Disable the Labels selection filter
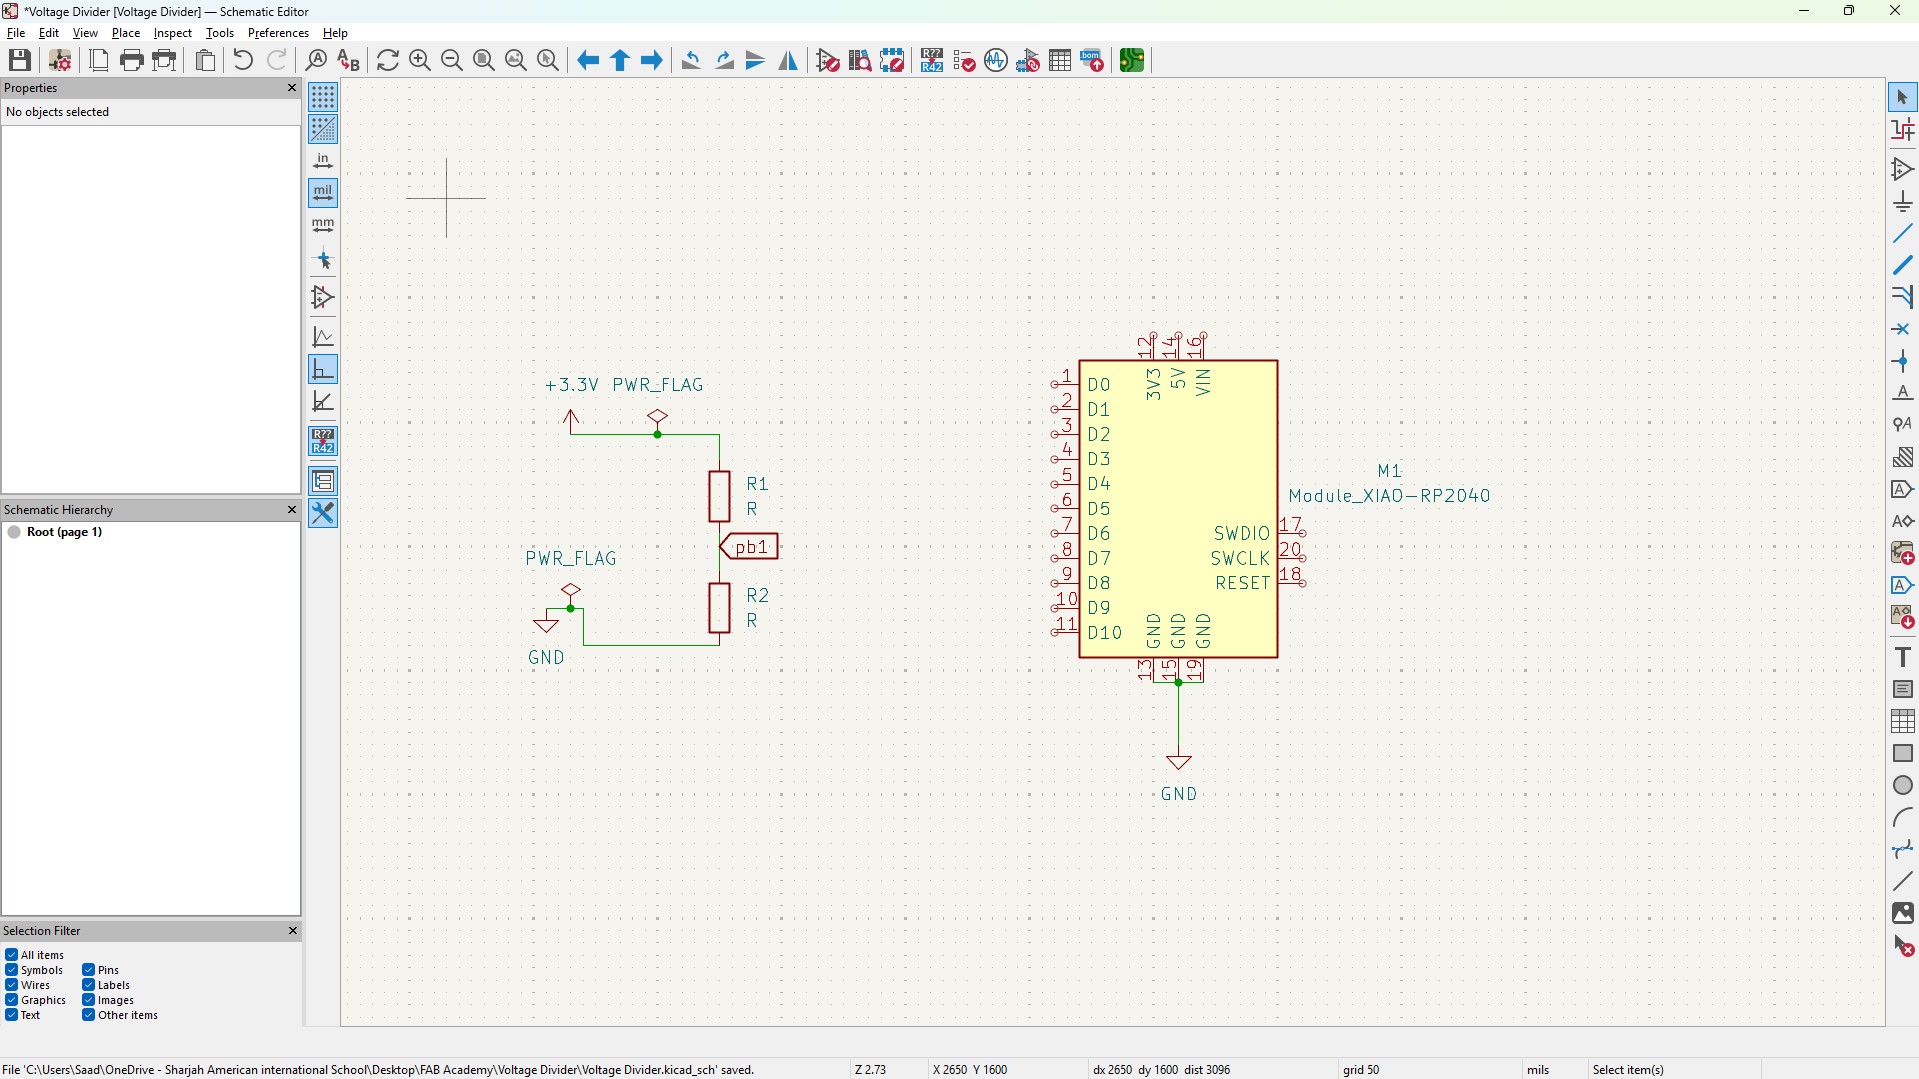 point(88,985)
